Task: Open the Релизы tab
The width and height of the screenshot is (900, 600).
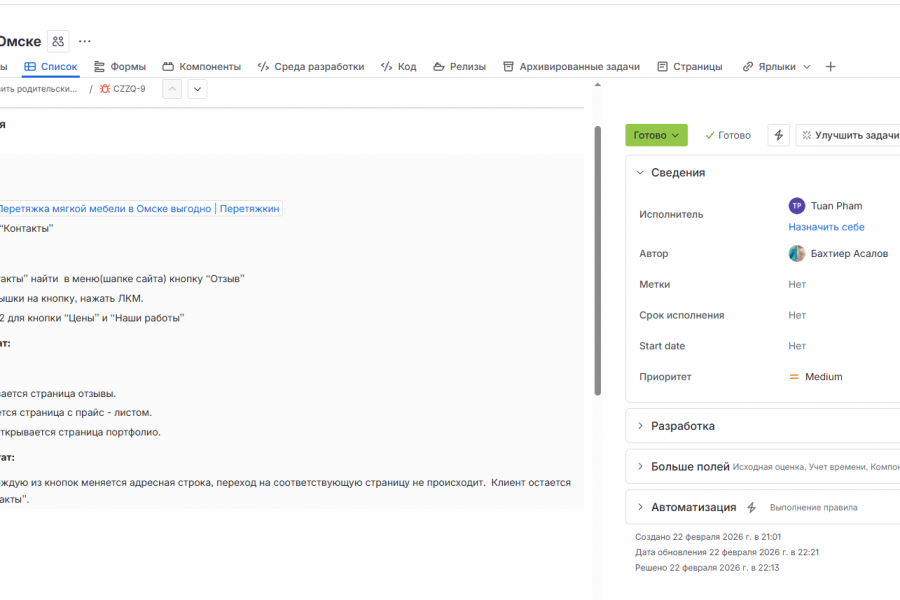Action: pos(460,67)
